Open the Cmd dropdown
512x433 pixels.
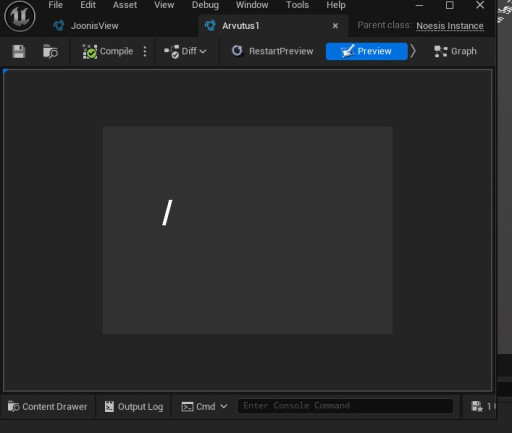(204, 406)
